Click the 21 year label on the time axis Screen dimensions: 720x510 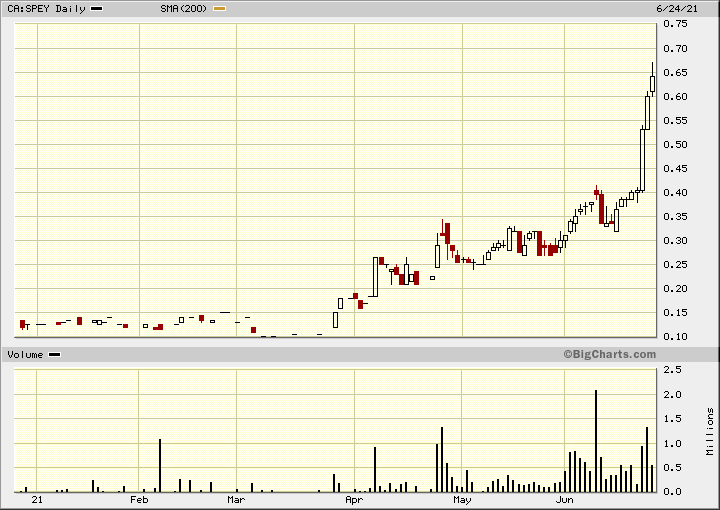pos(37,499)
